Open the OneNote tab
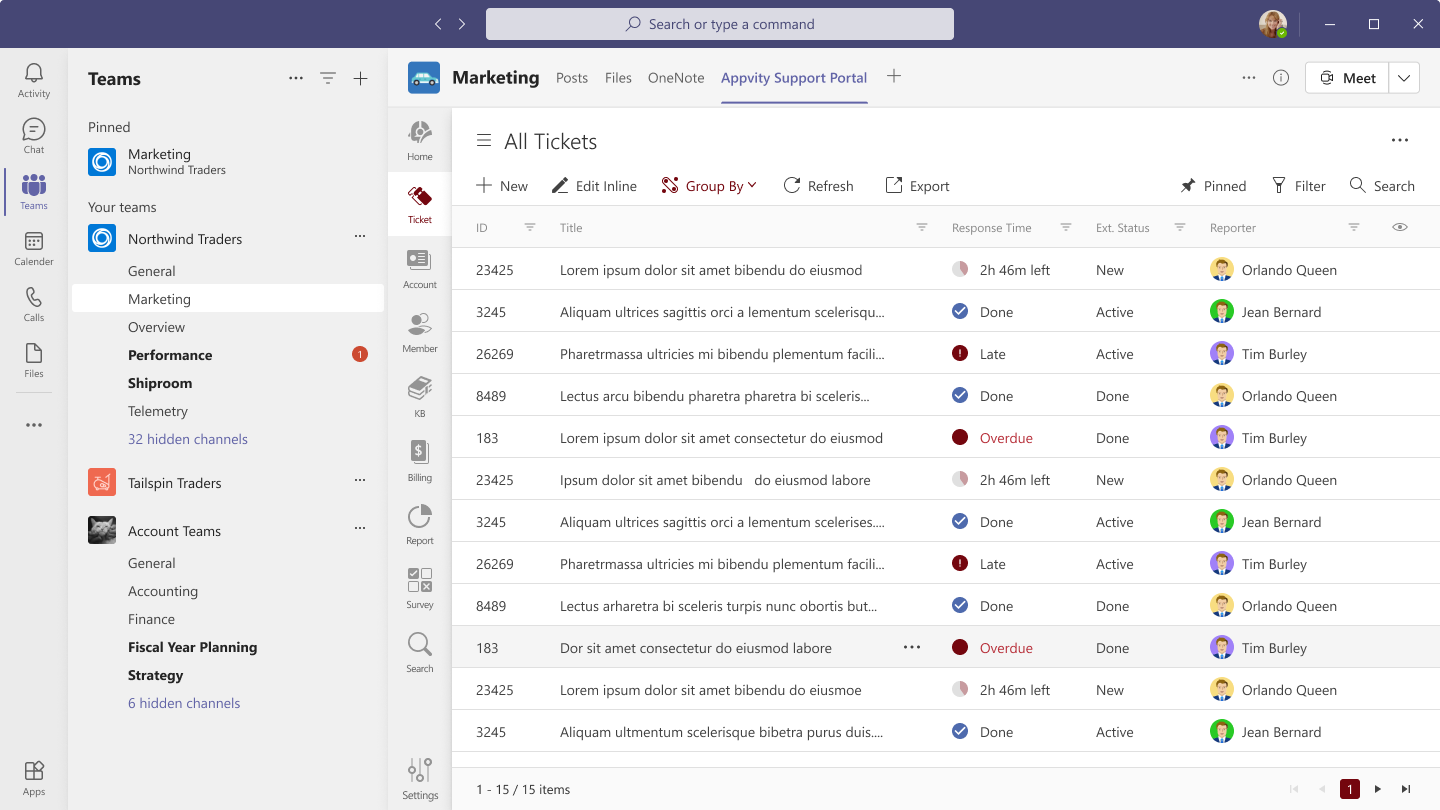Viewport: 1440px width, 810px height. point(675,77)
